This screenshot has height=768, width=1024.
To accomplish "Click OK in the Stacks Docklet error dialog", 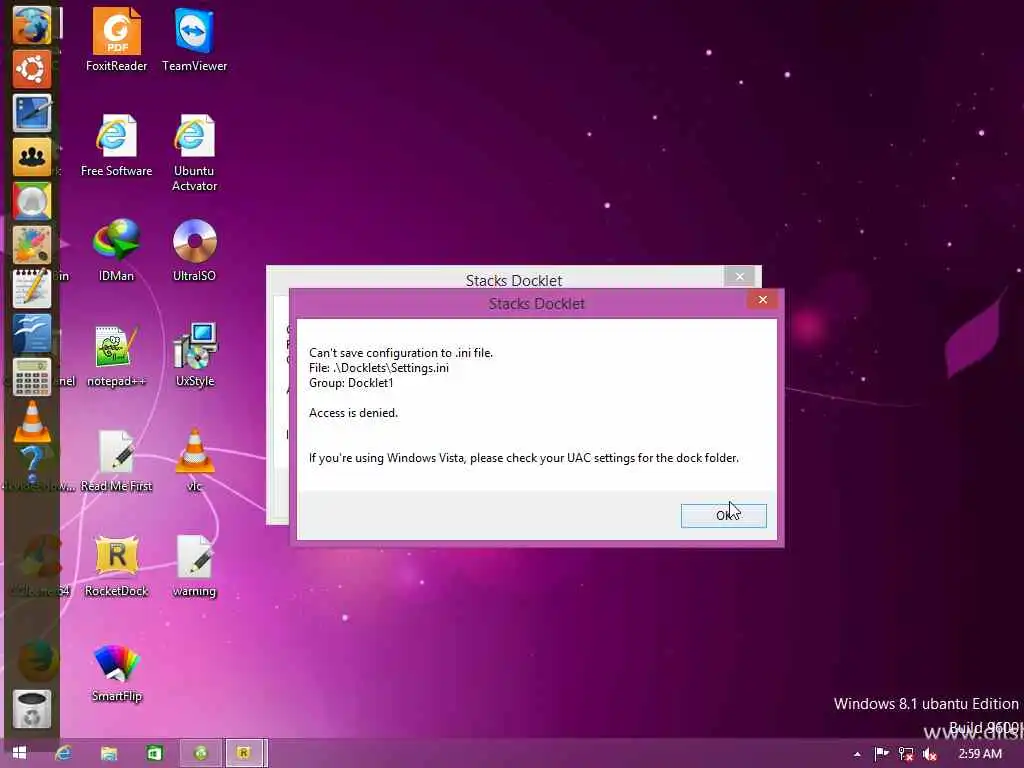I will pyautogui.click(x=724, y=515).
